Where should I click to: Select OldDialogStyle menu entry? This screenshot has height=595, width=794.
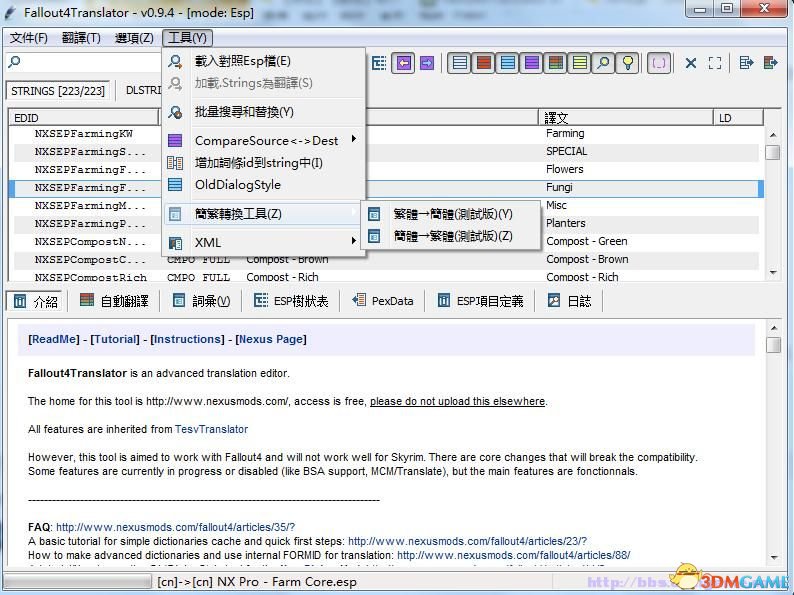point(264,185)
